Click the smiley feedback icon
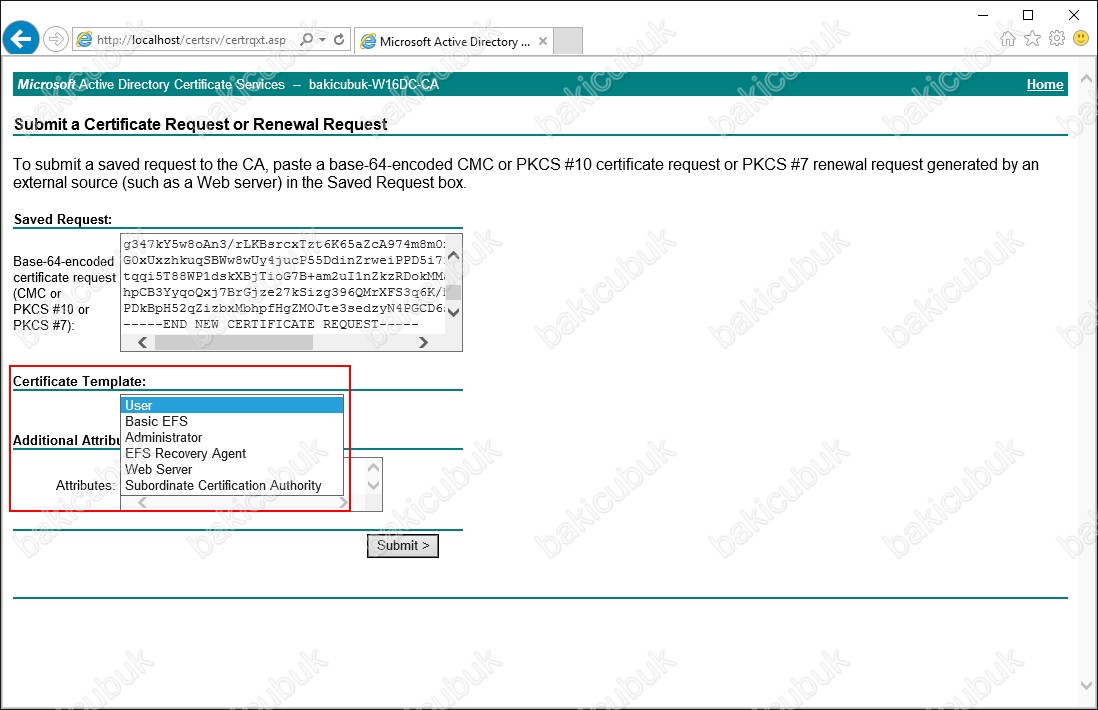The height and width of the screenshot is (710, 1098). 1081,39
